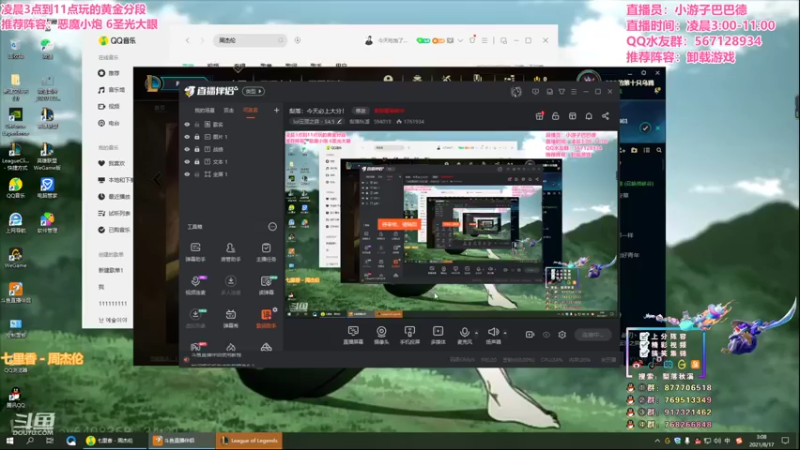The width and height of the screenshot is (800, 450).
Task: Toggle lock on 文本 1 source layer
Action: 197,162
